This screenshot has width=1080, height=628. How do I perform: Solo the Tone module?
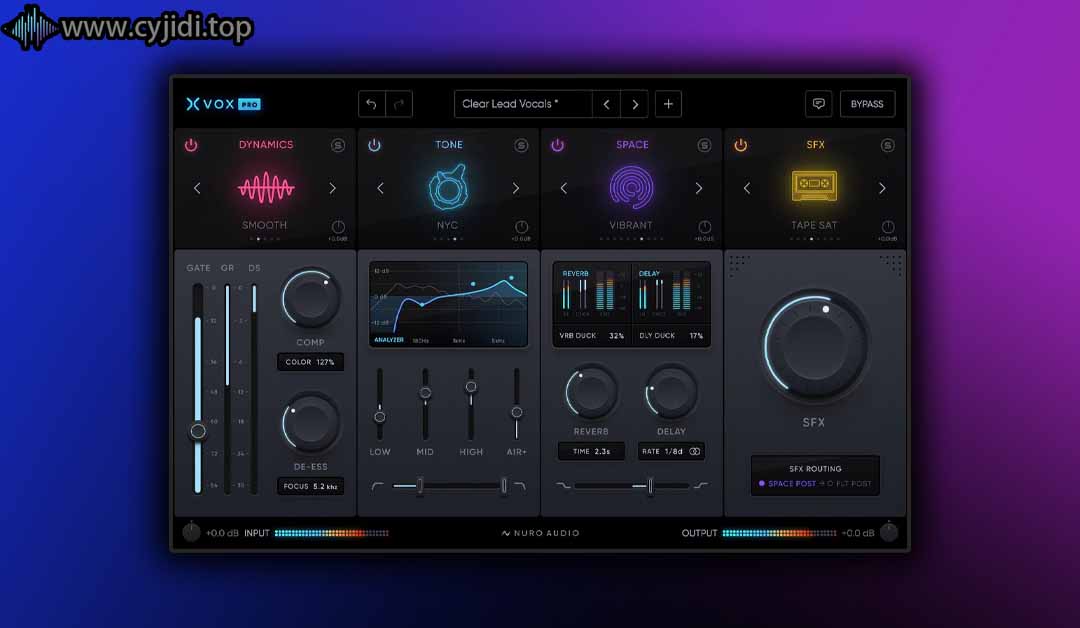tap(521, 145)
